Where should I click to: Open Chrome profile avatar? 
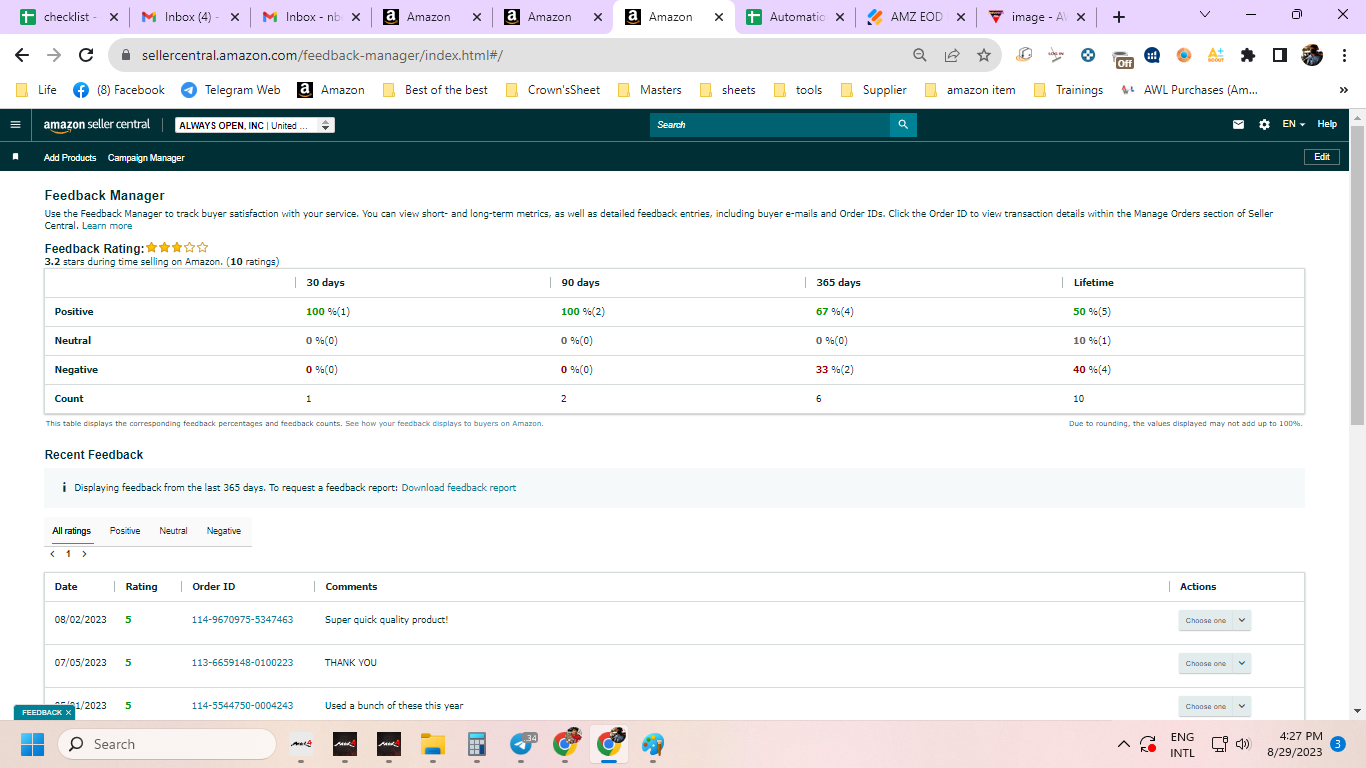coord(1312,56)
